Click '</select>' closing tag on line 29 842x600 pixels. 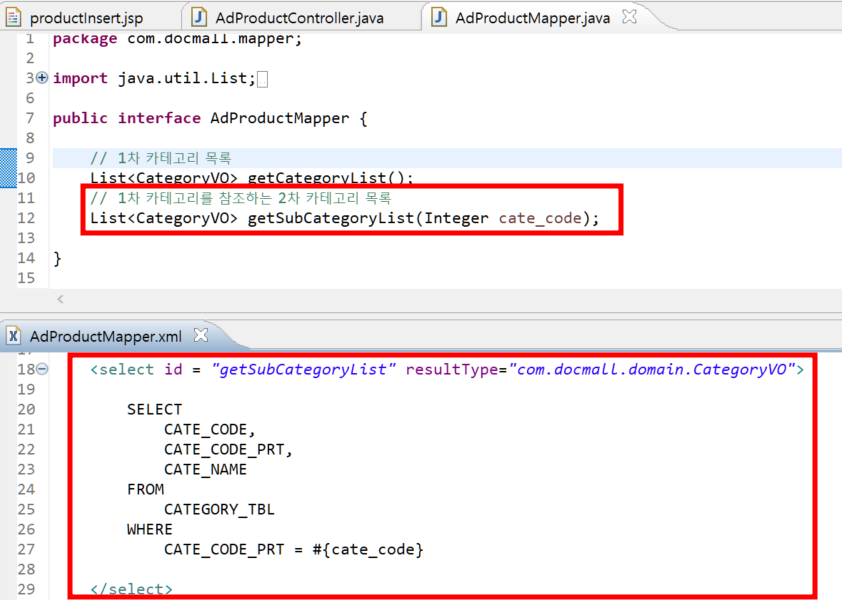(132, 589)
